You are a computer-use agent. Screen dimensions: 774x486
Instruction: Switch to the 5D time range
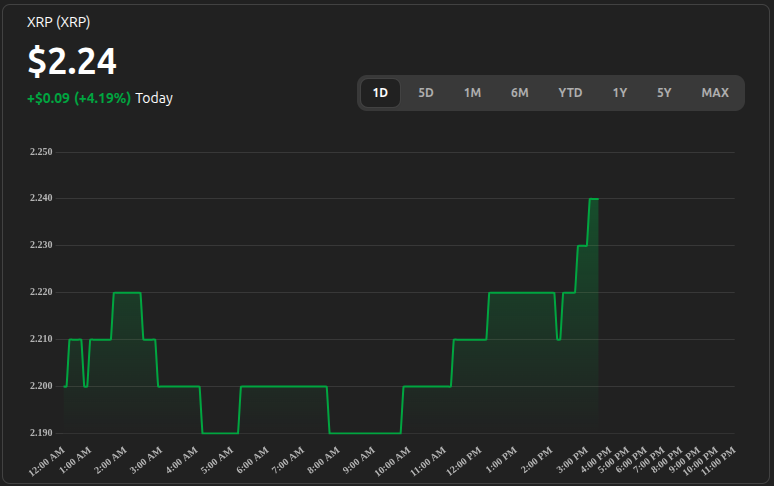426,93
